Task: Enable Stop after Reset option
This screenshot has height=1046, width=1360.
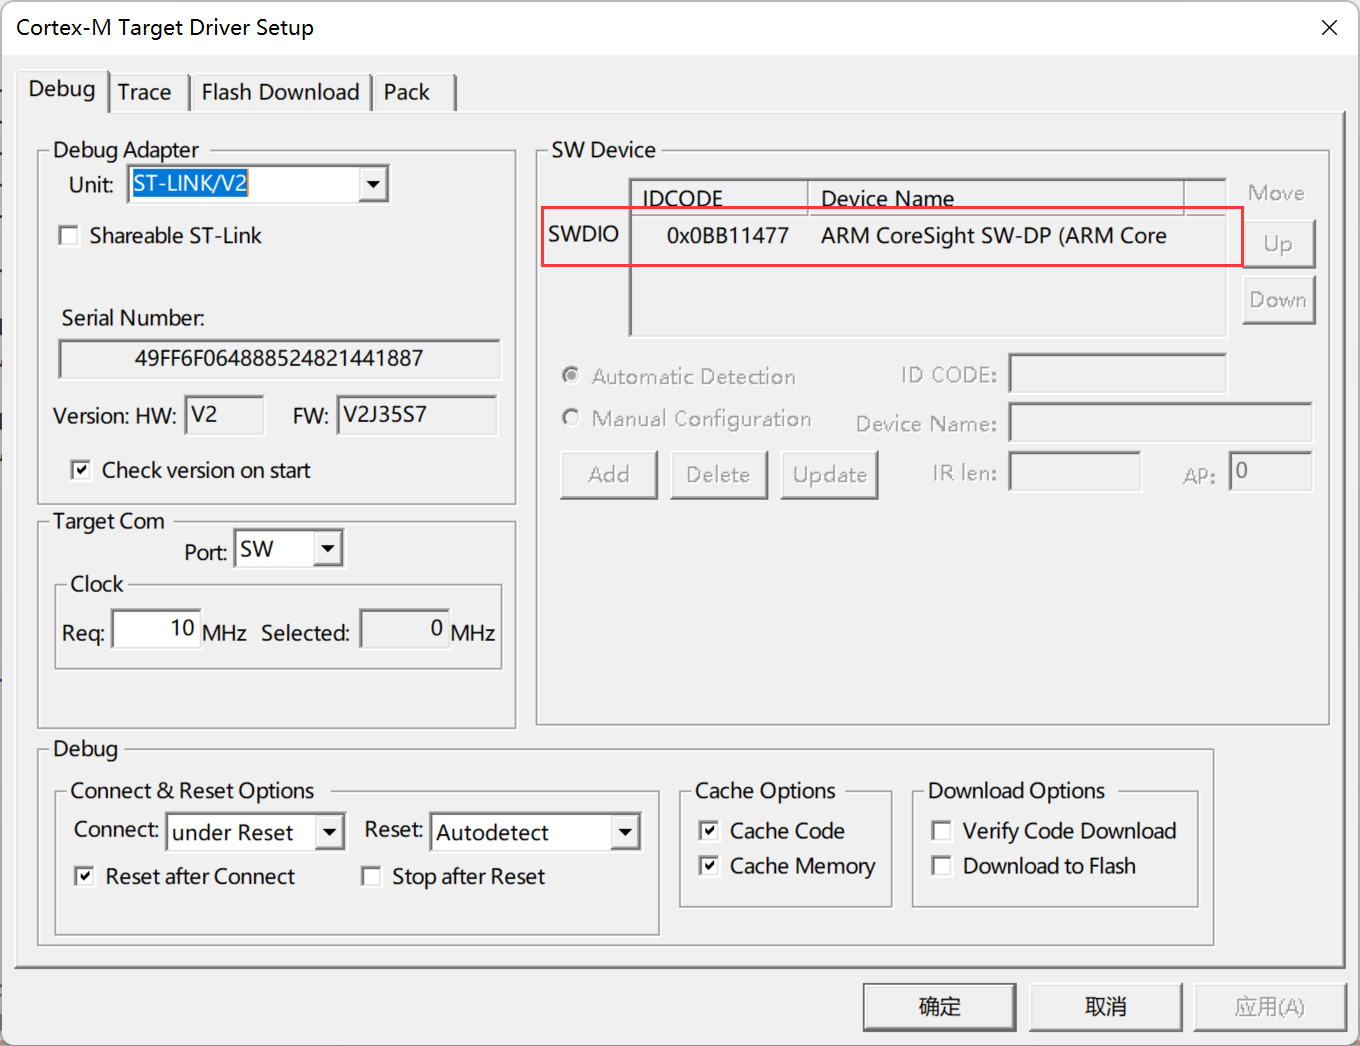Action: coord(371,877)
